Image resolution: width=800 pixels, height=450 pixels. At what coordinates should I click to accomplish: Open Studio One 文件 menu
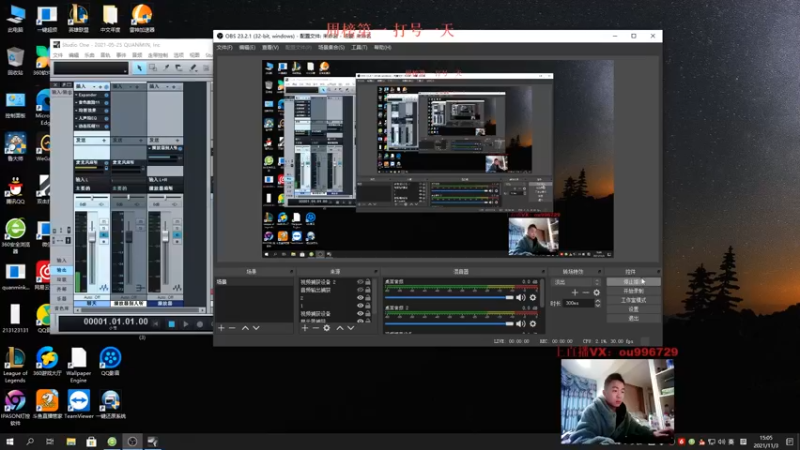click(x=58, y=55)
